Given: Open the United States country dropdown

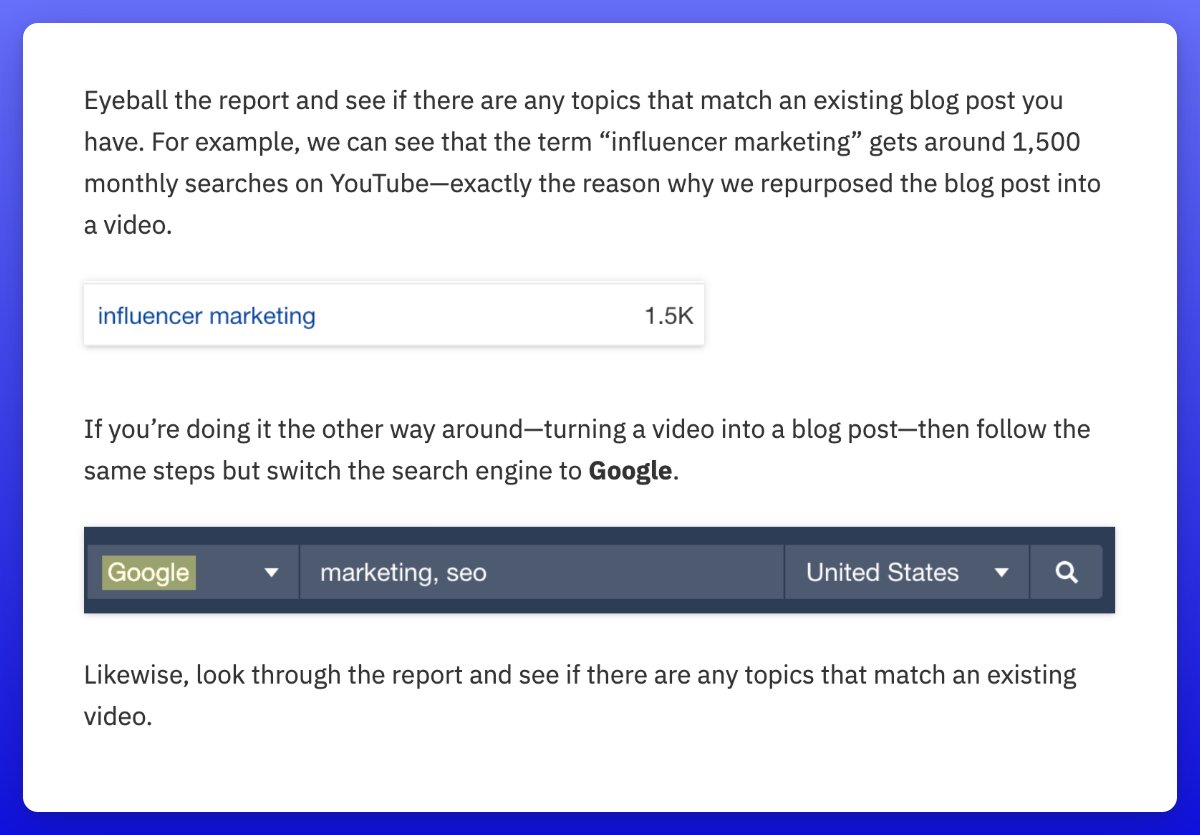Looking at the screenshot, I should pos(905,572).
